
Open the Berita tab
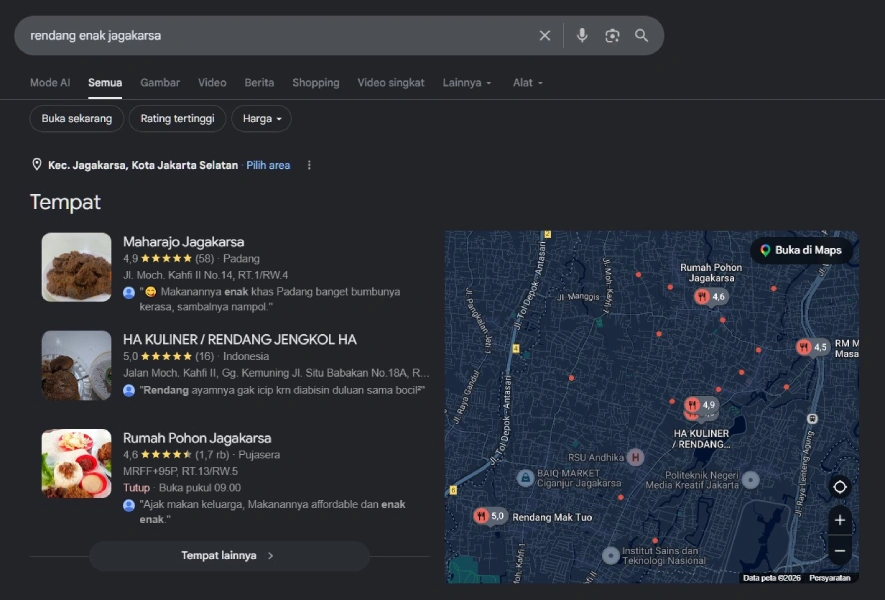point(259,82)
